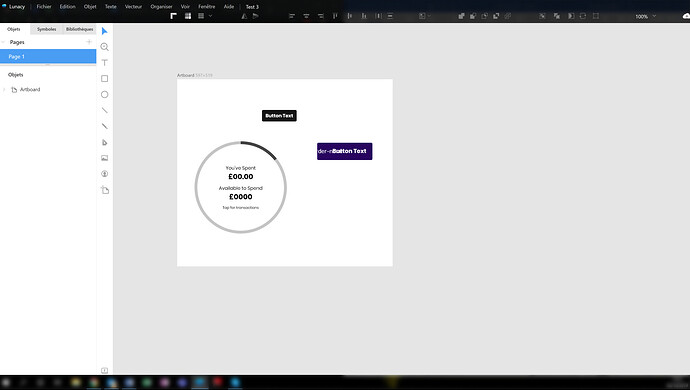Switch to the Test 3 document tab
This screenshot has height=390, width=690.
click(x=252, y=7)
